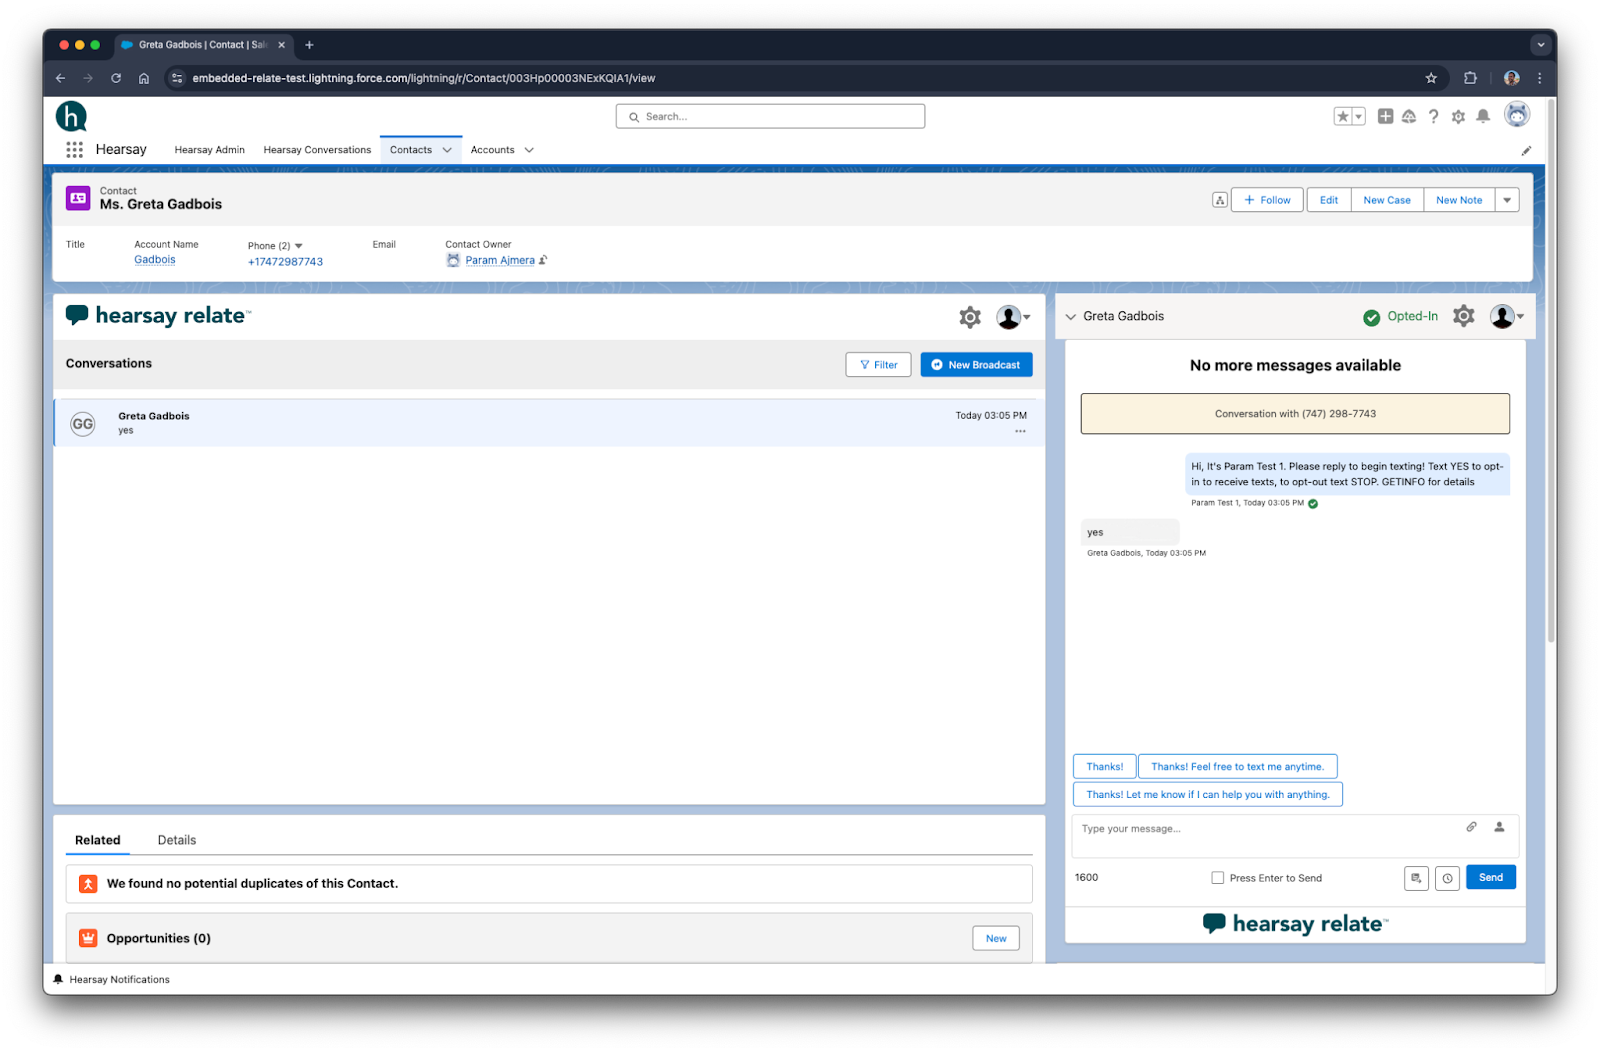Enable Press Enter to Send checkbox
The image size is (1600, 1052).
click(1217, 878)
